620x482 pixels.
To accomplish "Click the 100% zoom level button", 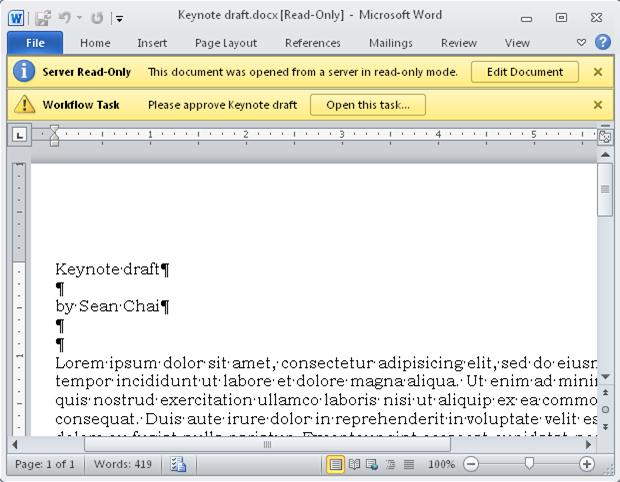I will pos(441,464).
